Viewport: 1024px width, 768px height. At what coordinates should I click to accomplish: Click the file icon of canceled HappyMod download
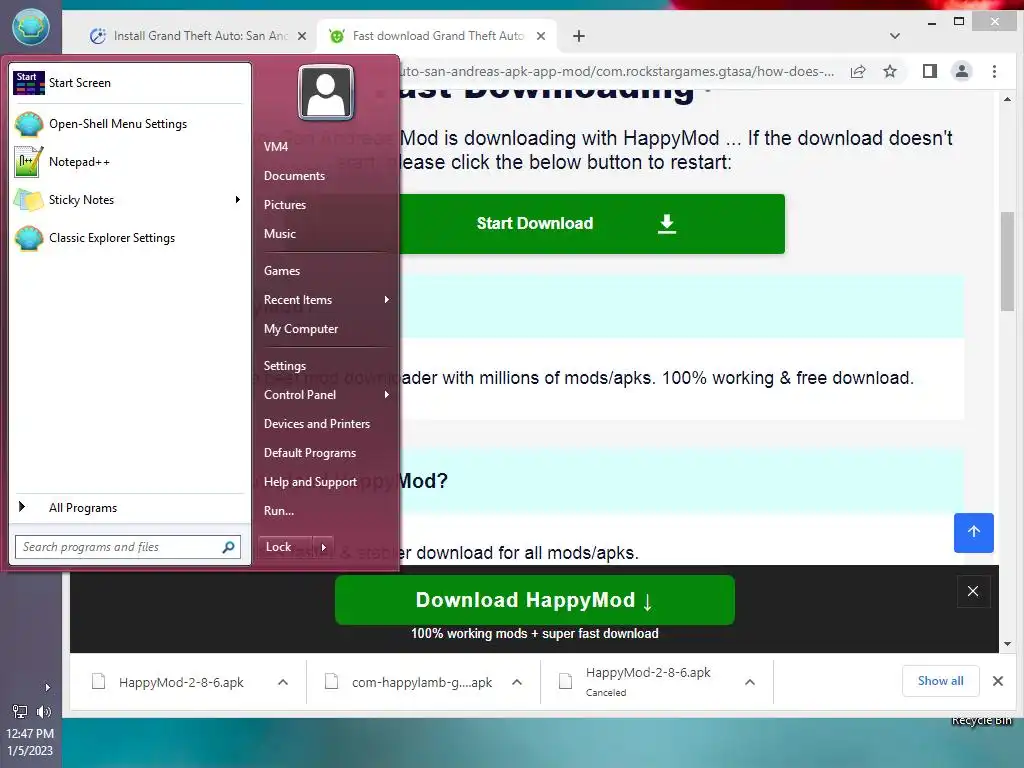pyautogui.click(x=566, y=681)
